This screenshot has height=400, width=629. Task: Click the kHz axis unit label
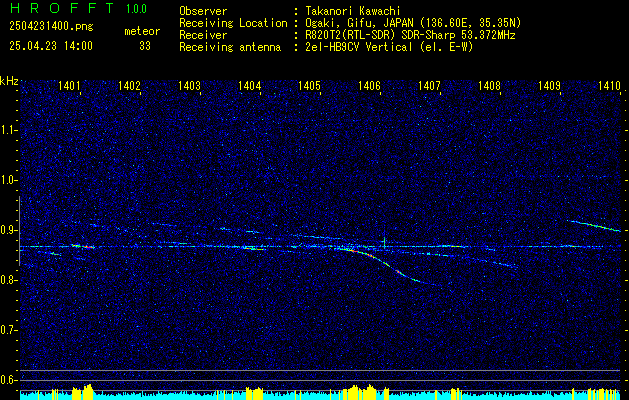point(9,81)
